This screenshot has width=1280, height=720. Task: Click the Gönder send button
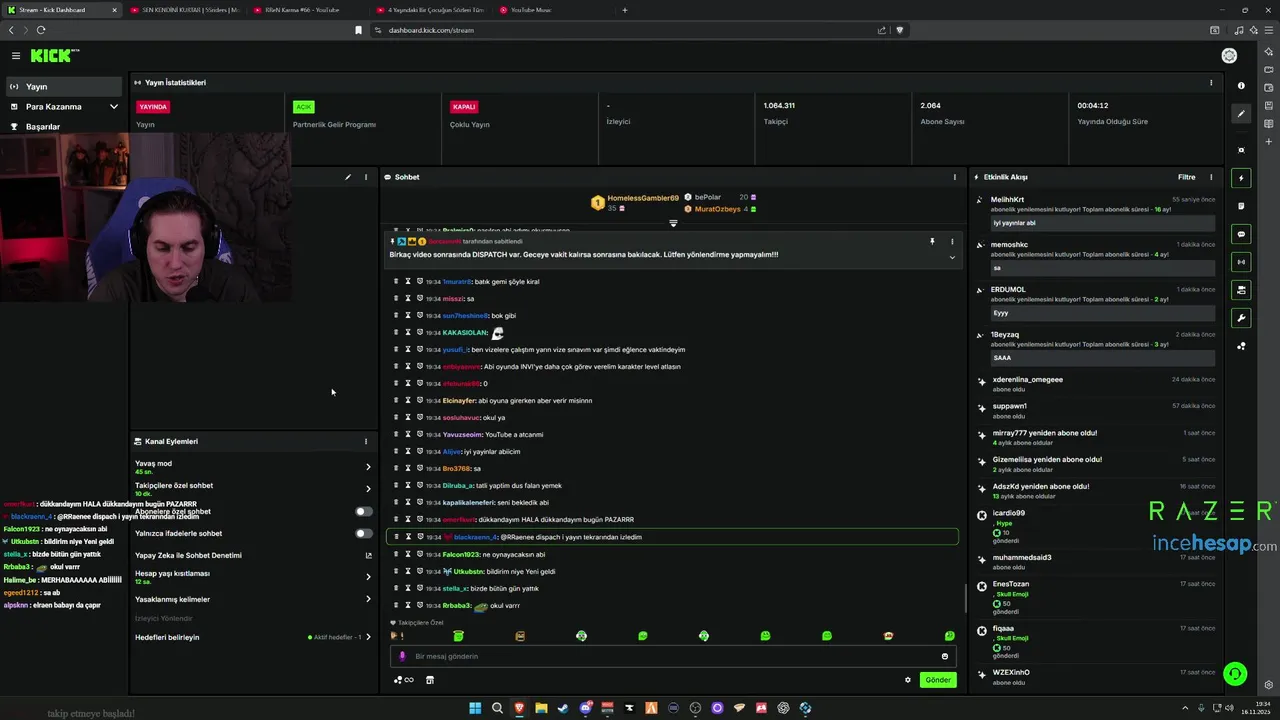coord(938,680)
